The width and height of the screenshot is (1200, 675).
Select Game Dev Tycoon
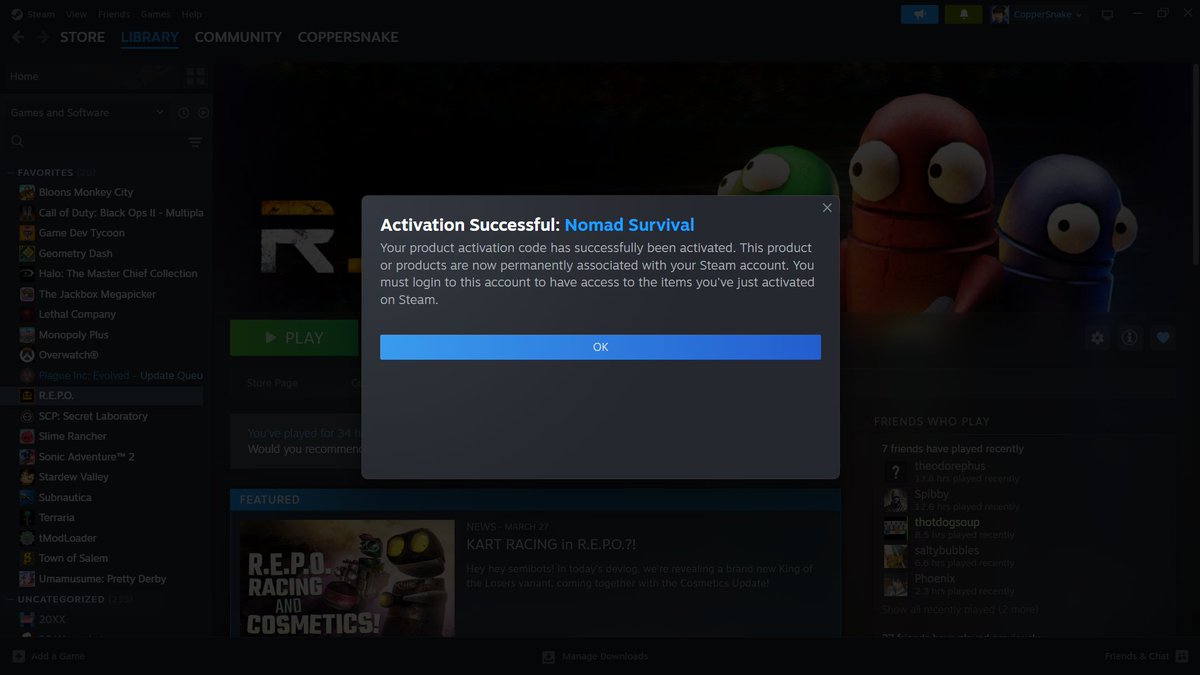pyautogui.click(x=82, y=233)
